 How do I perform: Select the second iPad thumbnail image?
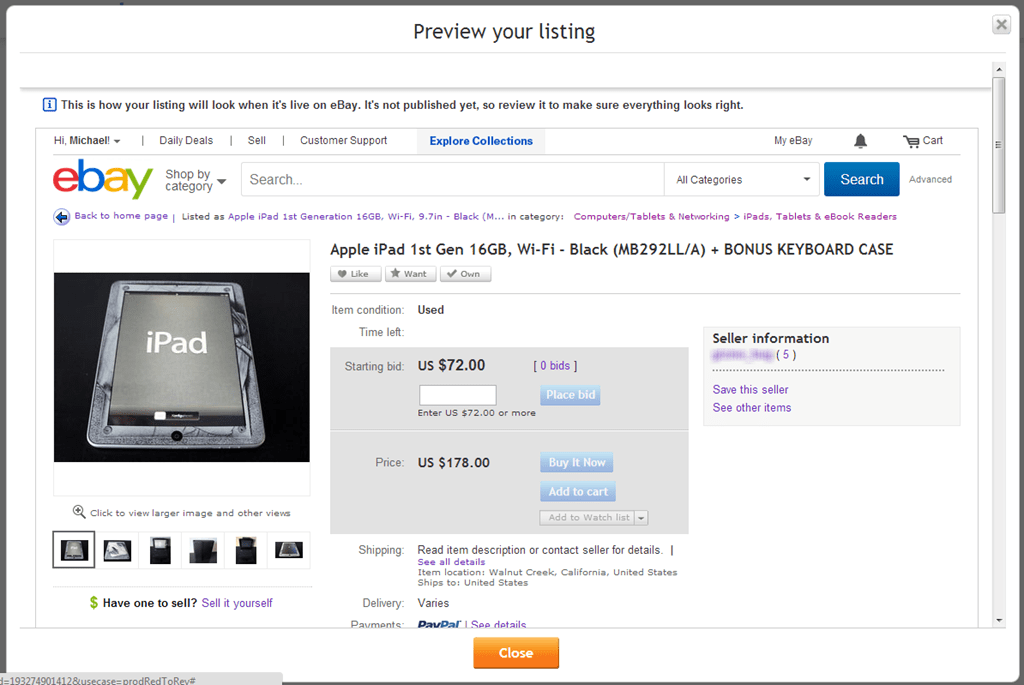pyautogui.click(x=118, y=550)
